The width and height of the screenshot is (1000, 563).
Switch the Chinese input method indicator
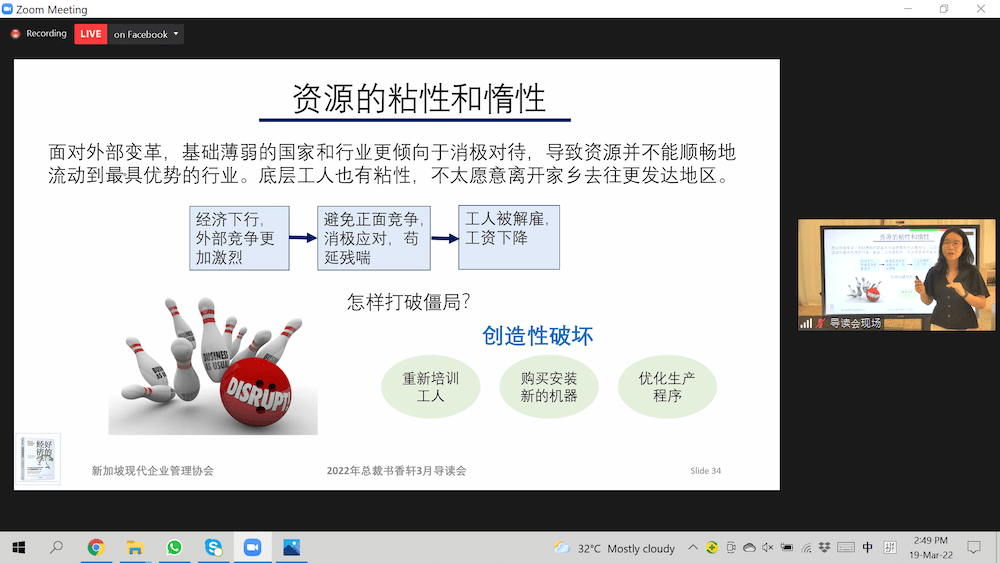(x=867, y=548)
